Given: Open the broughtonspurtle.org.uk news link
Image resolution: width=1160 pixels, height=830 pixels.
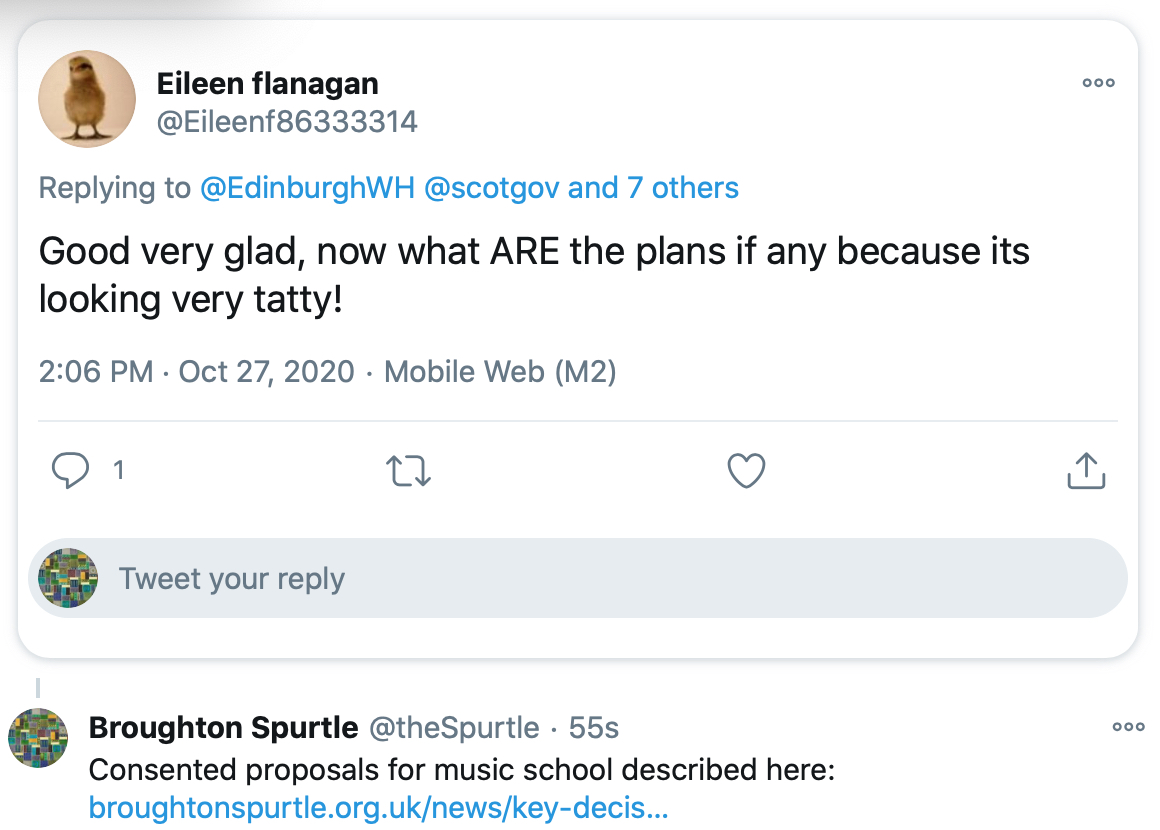Looking at the screenshot, I should pos(378,808).
